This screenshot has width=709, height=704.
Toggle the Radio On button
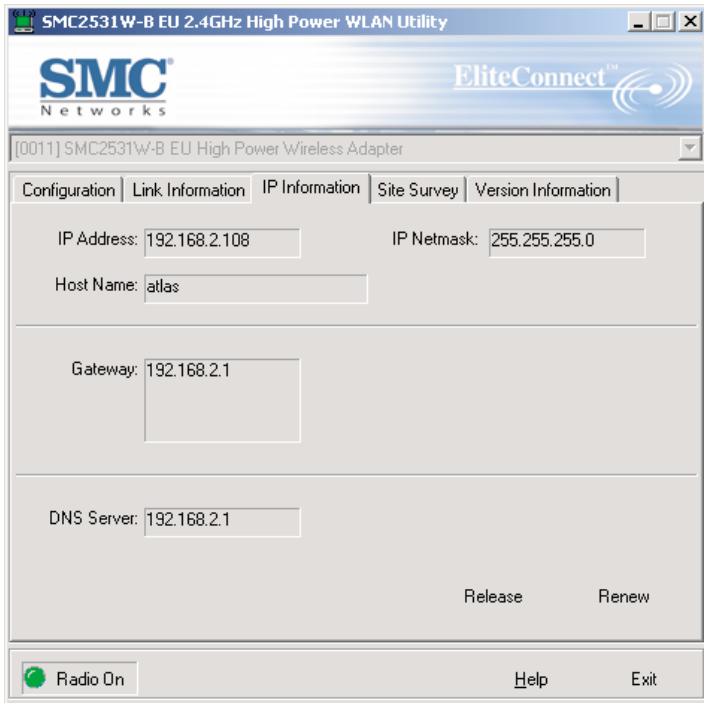(79, 678)
